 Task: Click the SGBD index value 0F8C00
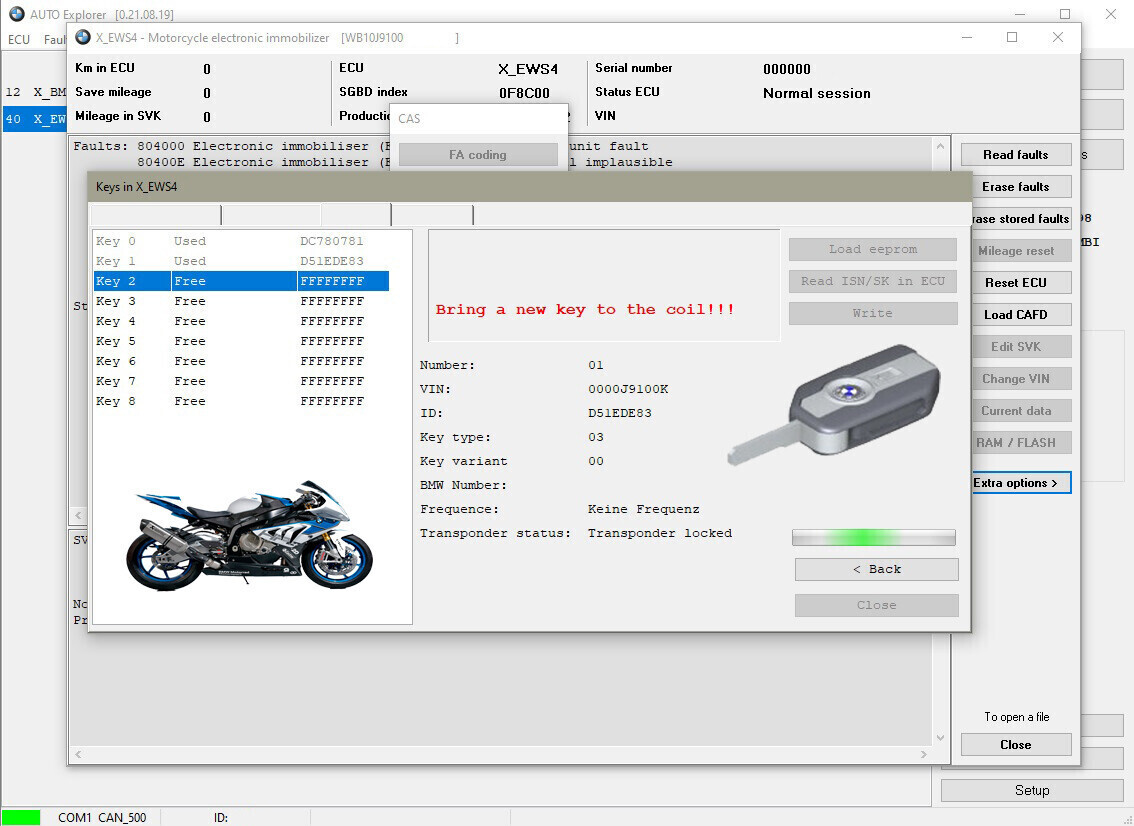click(524, 93)
